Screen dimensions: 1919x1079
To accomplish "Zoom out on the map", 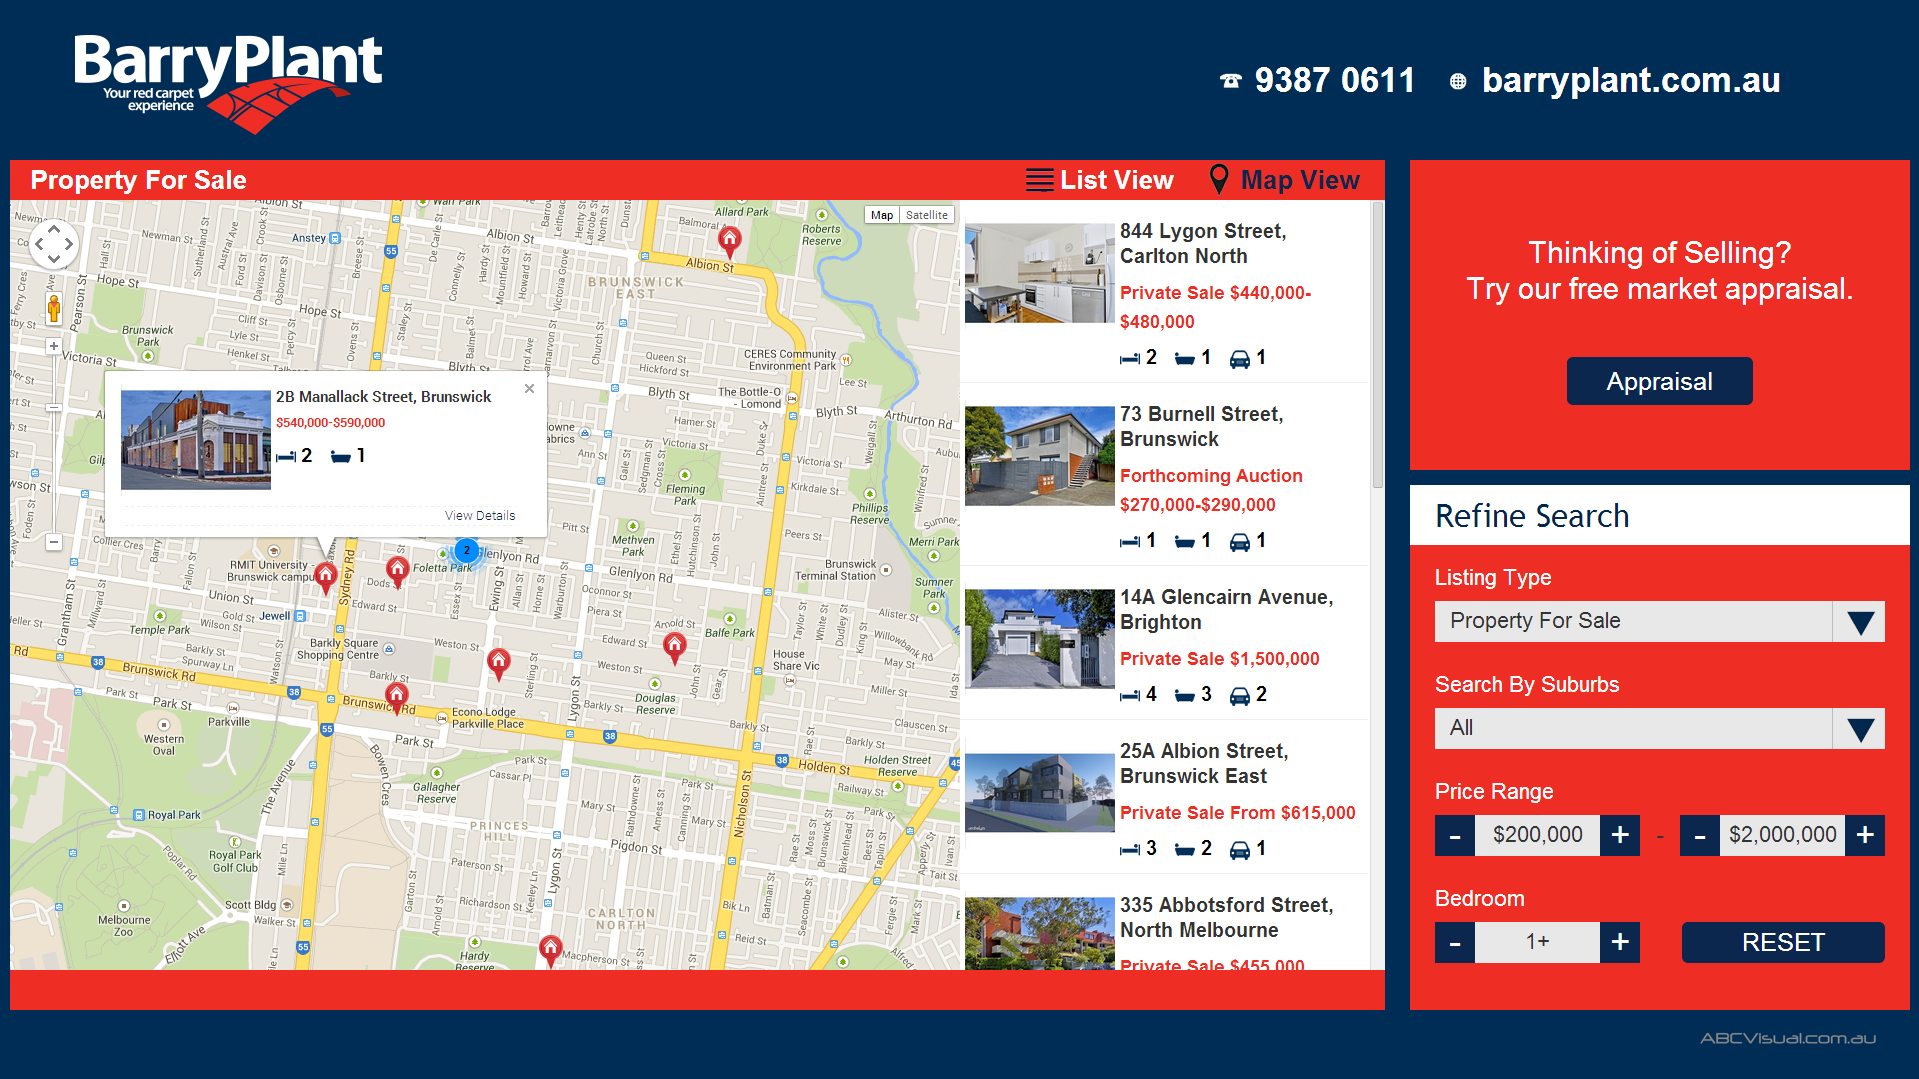I will tap(54, 542).
